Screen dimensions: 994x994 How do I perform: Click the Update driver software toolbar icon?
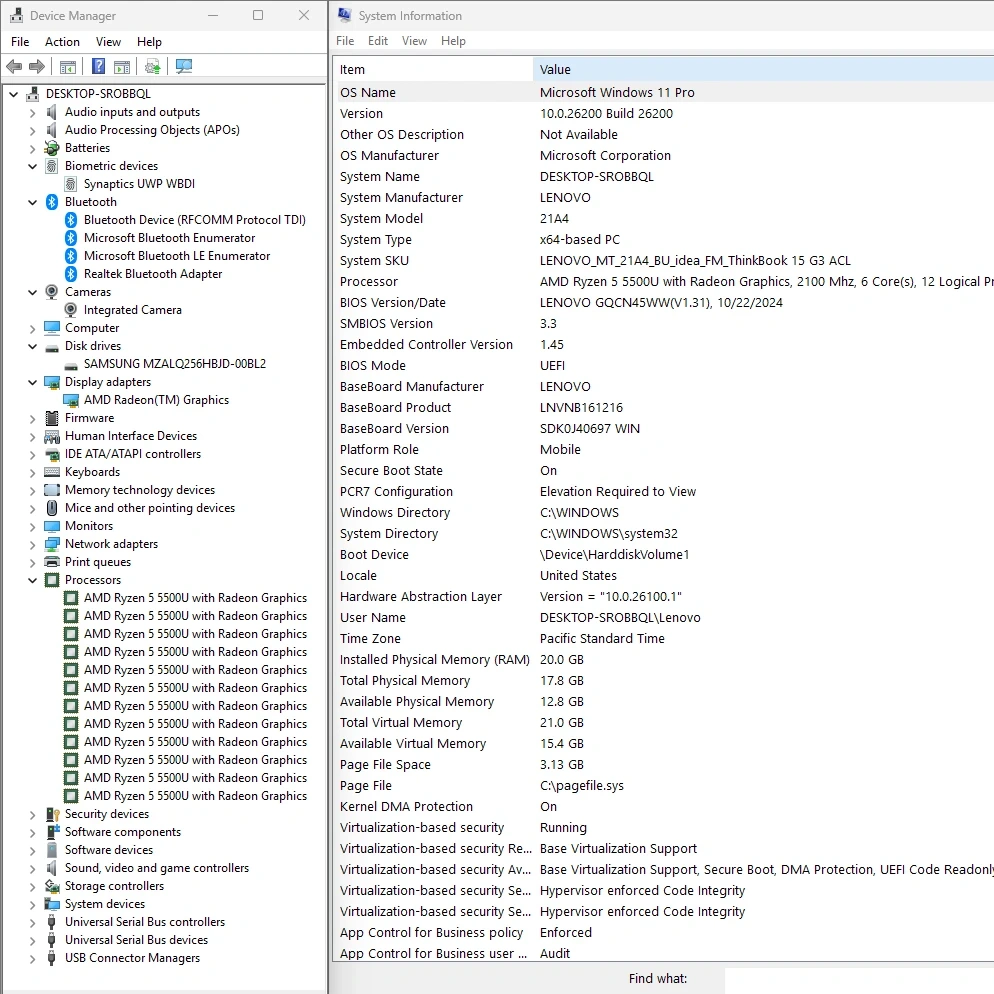[x=152, y=67]
